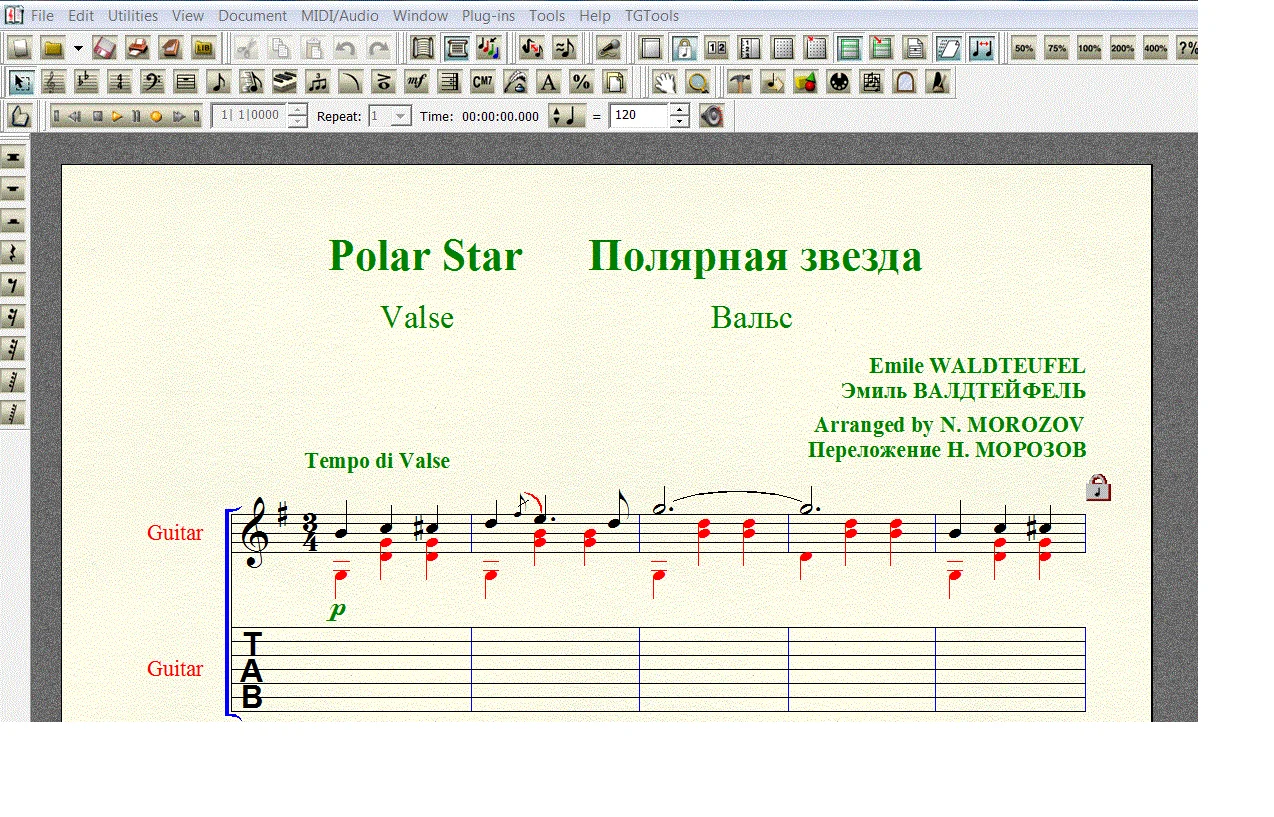The height and width of the screenshot is (817, 1274).
Task: Decrease the tempo value with down arrow
Action: click(x=679, y=122)
